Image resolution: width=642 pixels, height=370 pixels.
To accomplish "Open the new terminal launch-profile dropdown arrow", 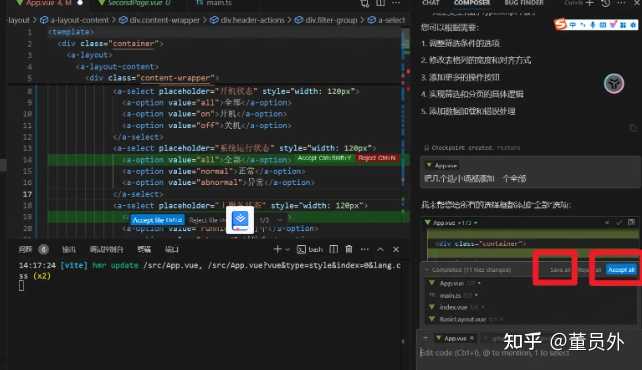I will pos(287,250).
